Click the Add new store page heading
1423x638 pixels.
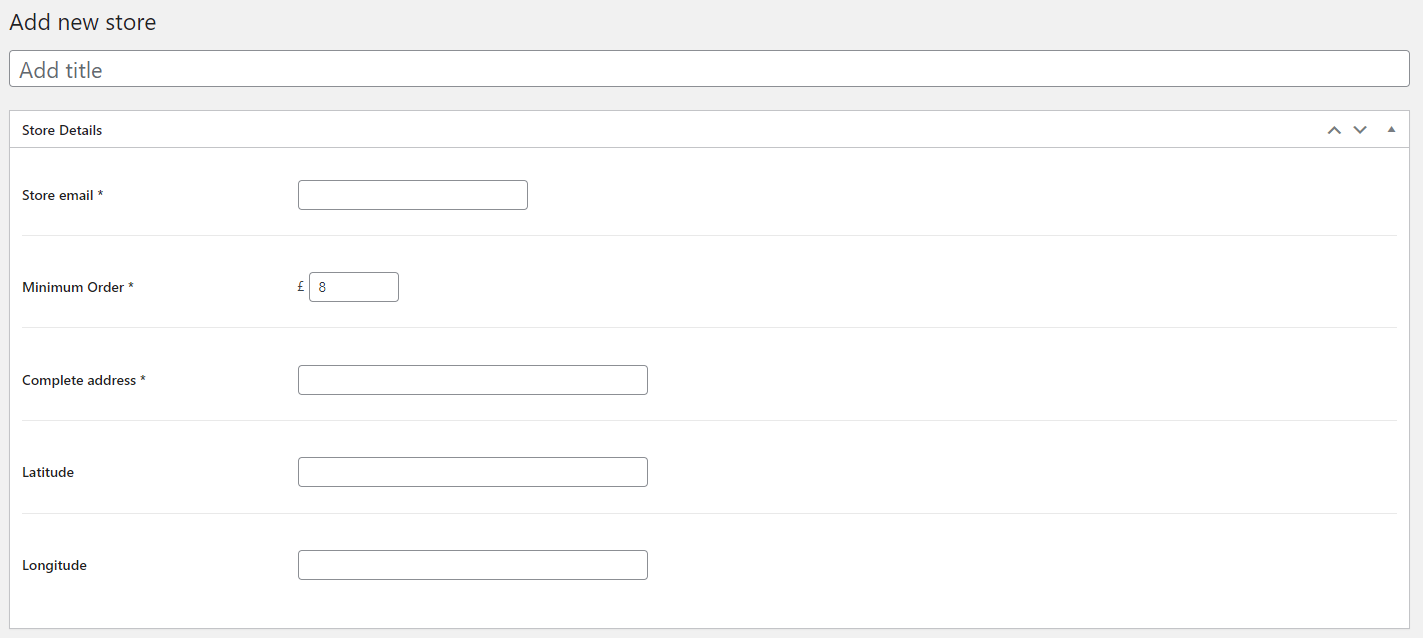click(83, 22)
